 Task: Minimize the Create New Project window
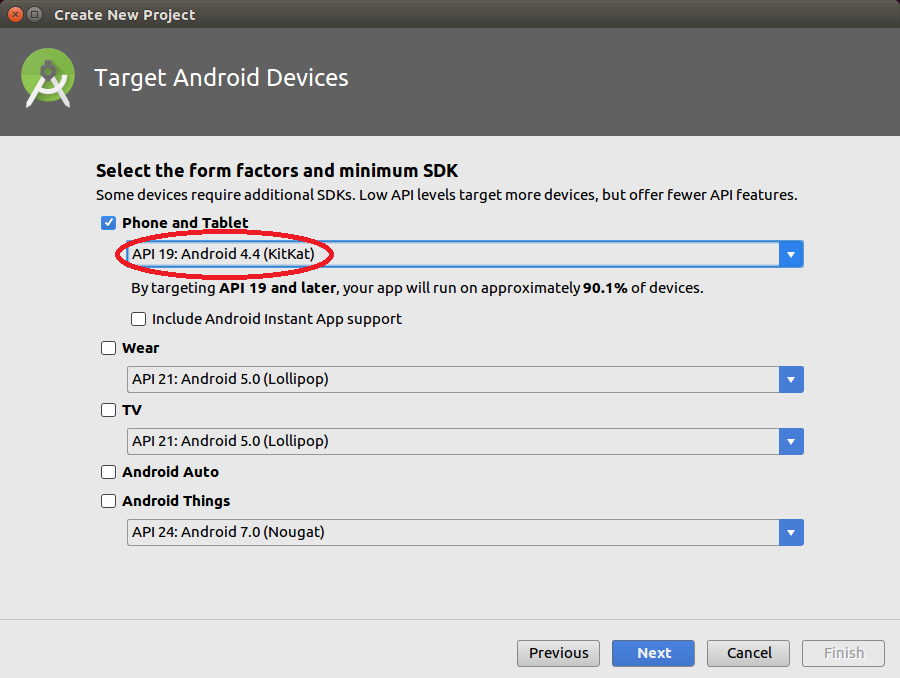point(35,15)
